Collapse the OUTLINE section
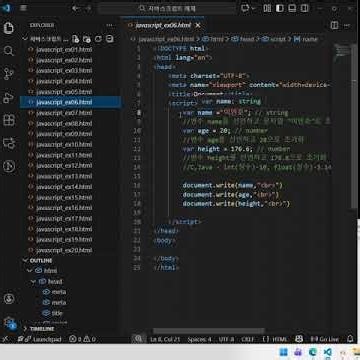Viewport: 360px width, 360px height. [x=25, y=260]
